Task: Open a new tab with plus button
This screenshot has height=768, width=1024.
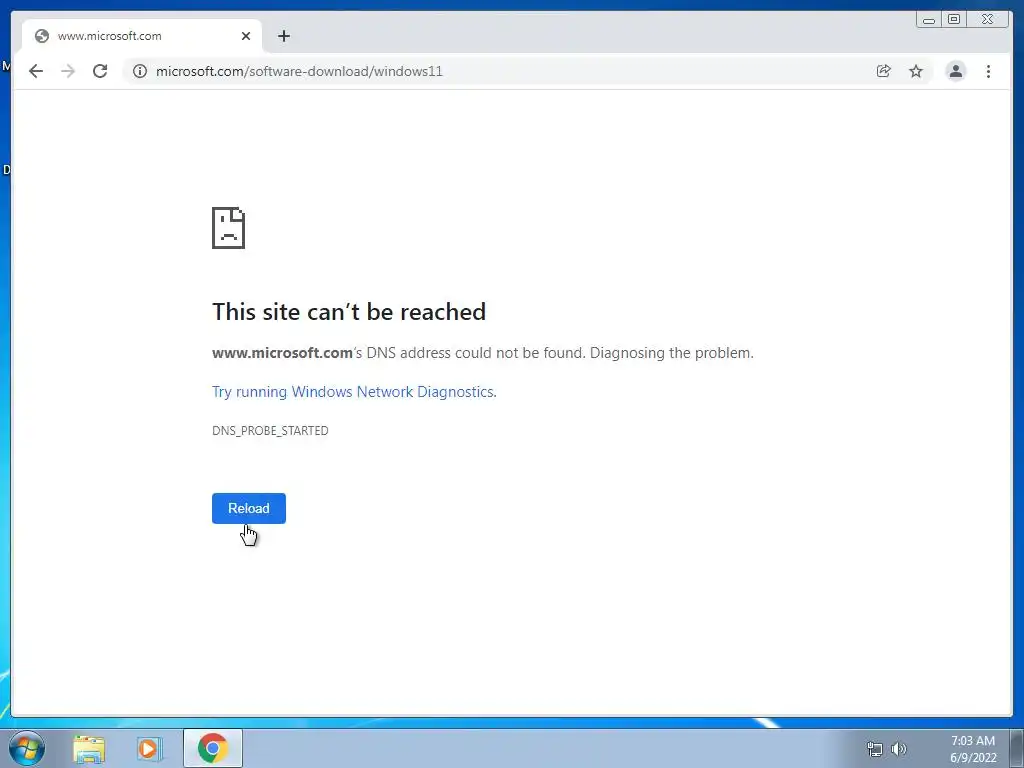Action: click(x=283, y=36)
